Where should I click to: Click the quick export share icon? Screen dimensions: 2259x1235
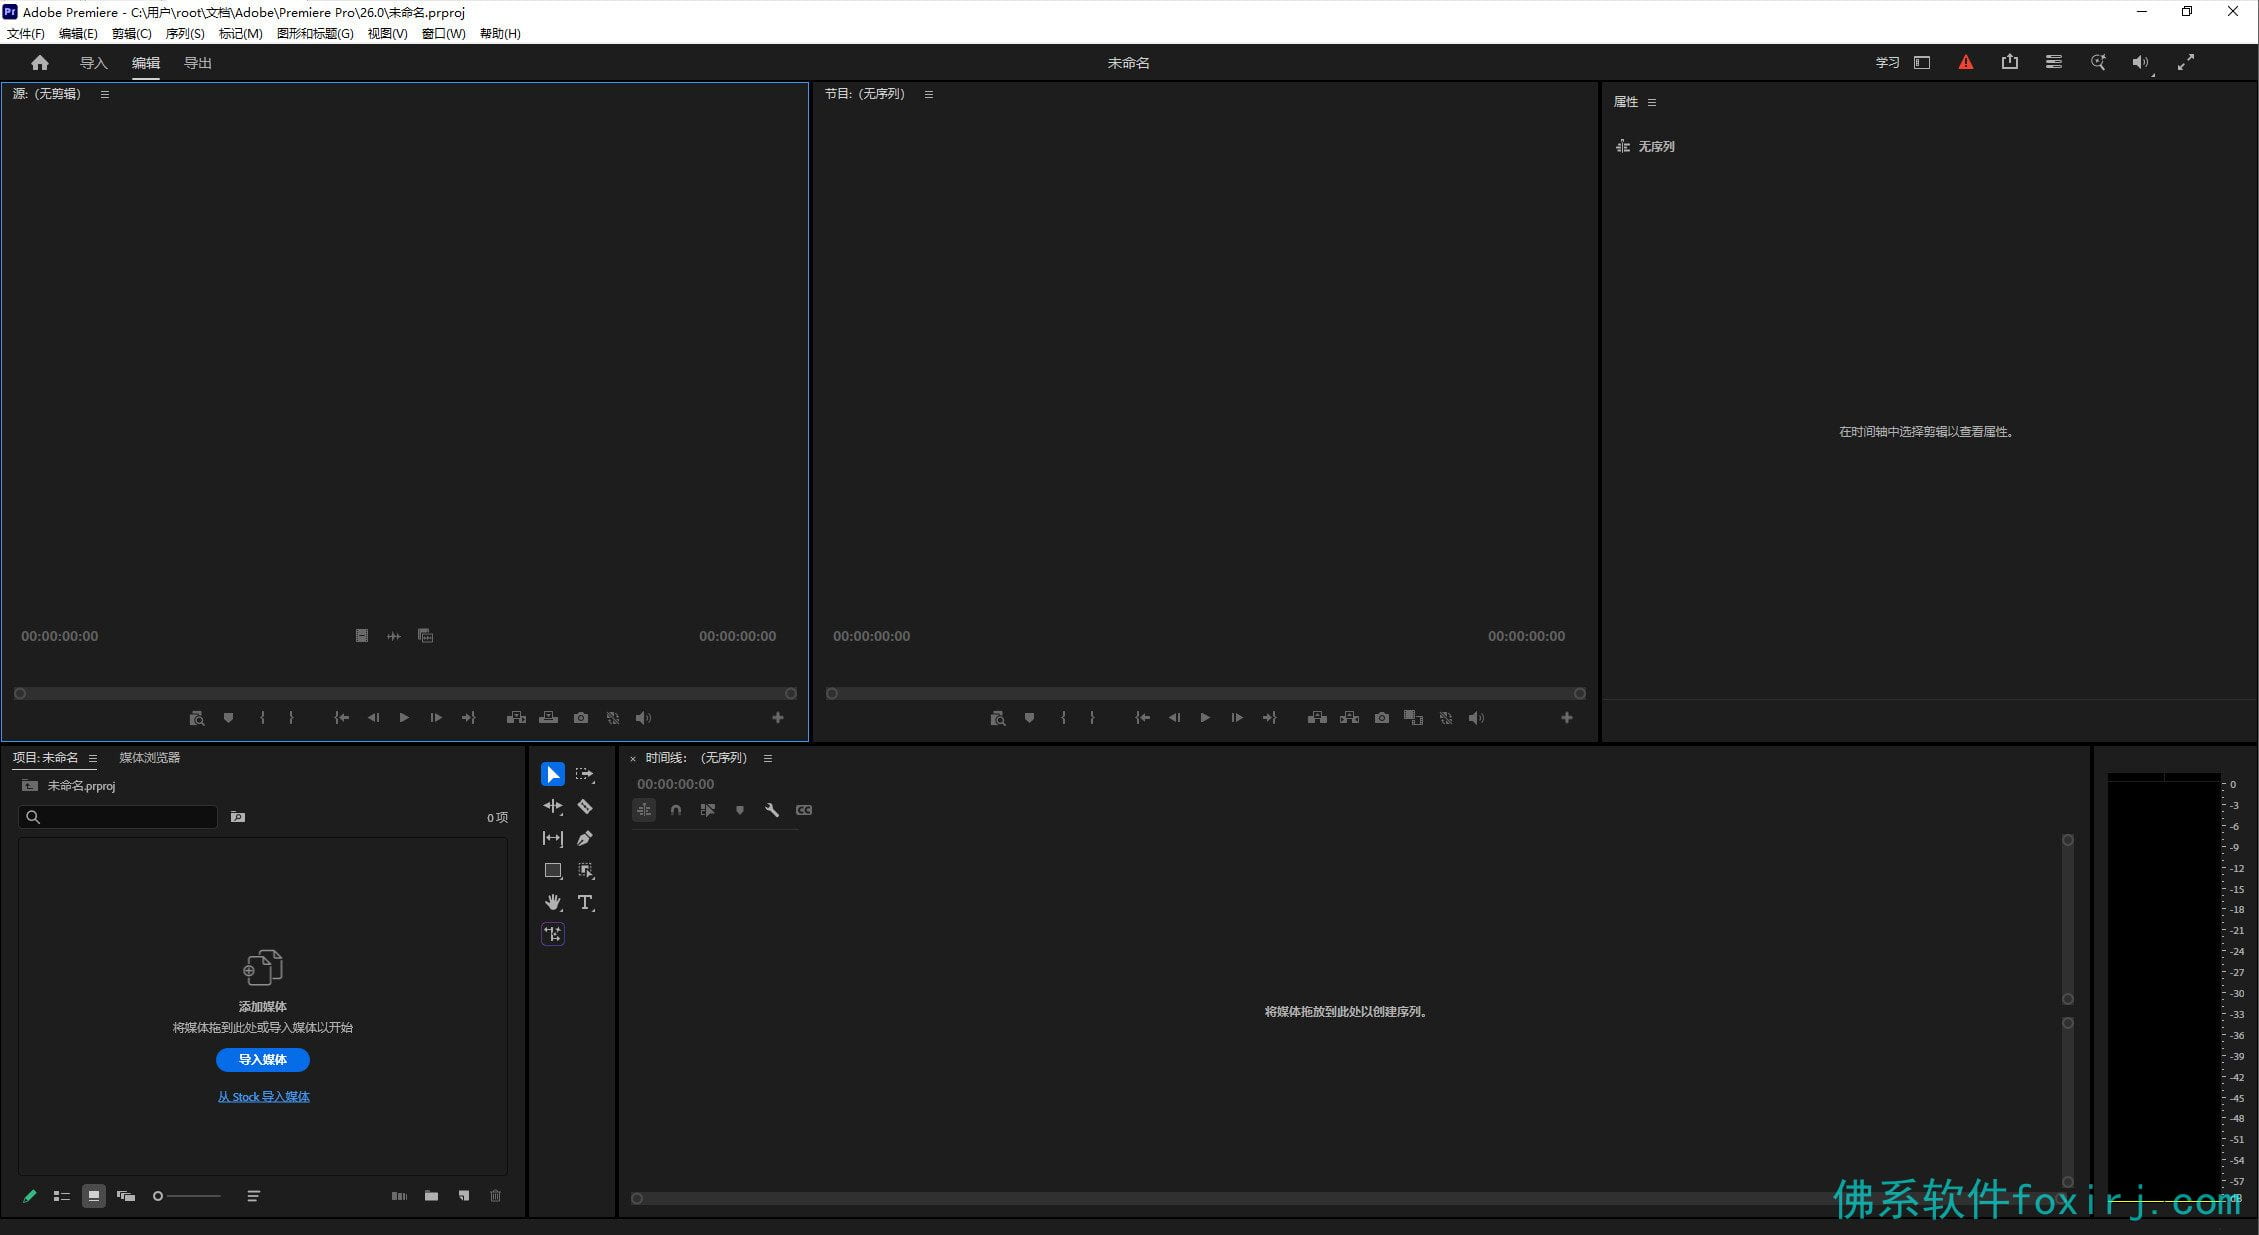(2009, 62)
